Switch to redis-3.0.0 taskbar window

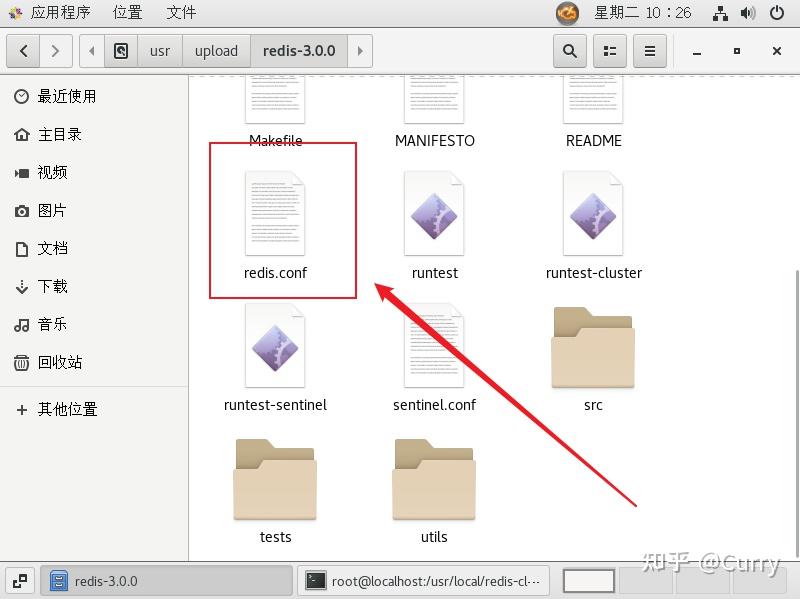pyautogui.click(x=166, y=581)
